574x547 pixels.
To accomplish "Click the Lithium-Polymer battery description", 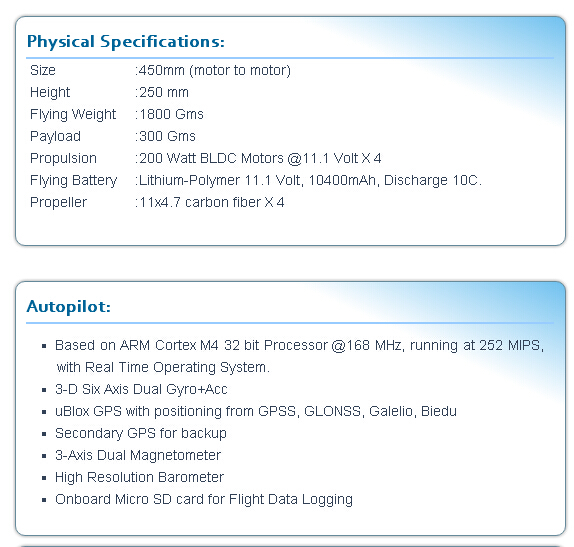I will tap(308, 180).
